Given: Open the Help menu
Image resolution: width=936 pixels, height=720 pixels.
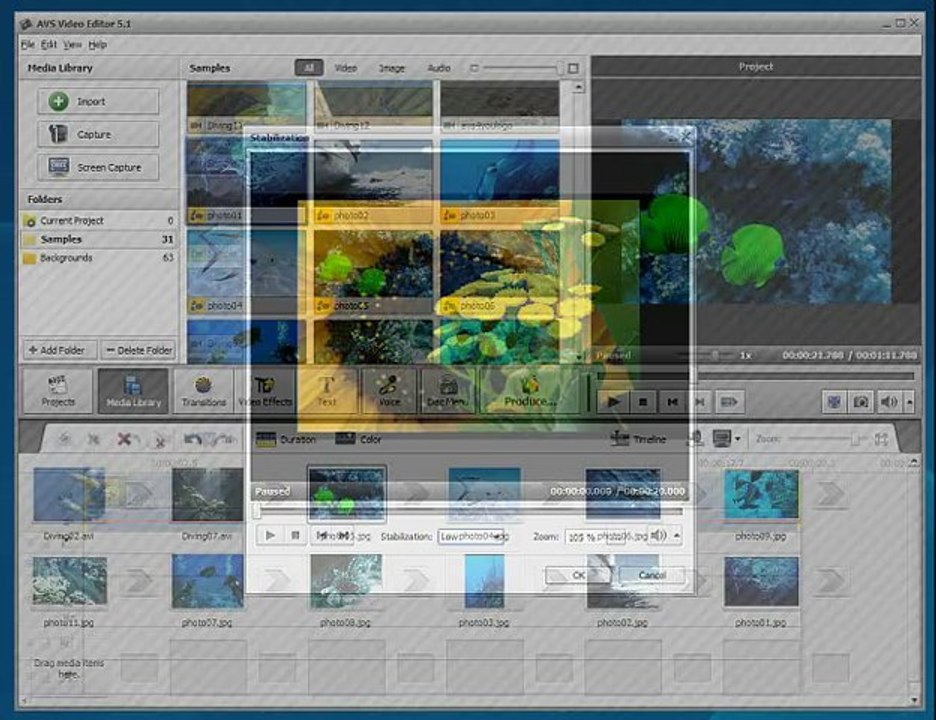Looking at the screenshot, I should pyautogui.click(x=97, y=45).
